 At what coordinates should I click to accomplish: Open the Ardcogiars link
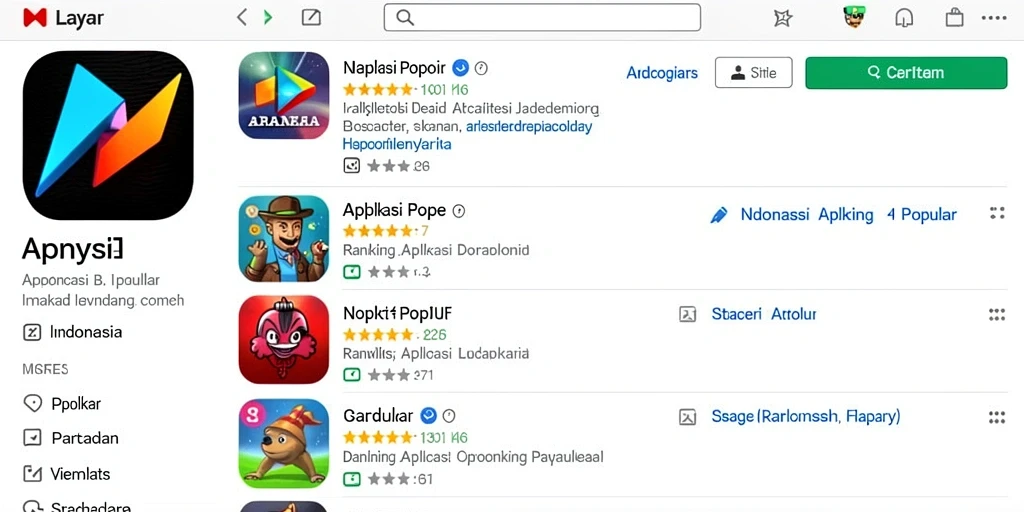662,72
